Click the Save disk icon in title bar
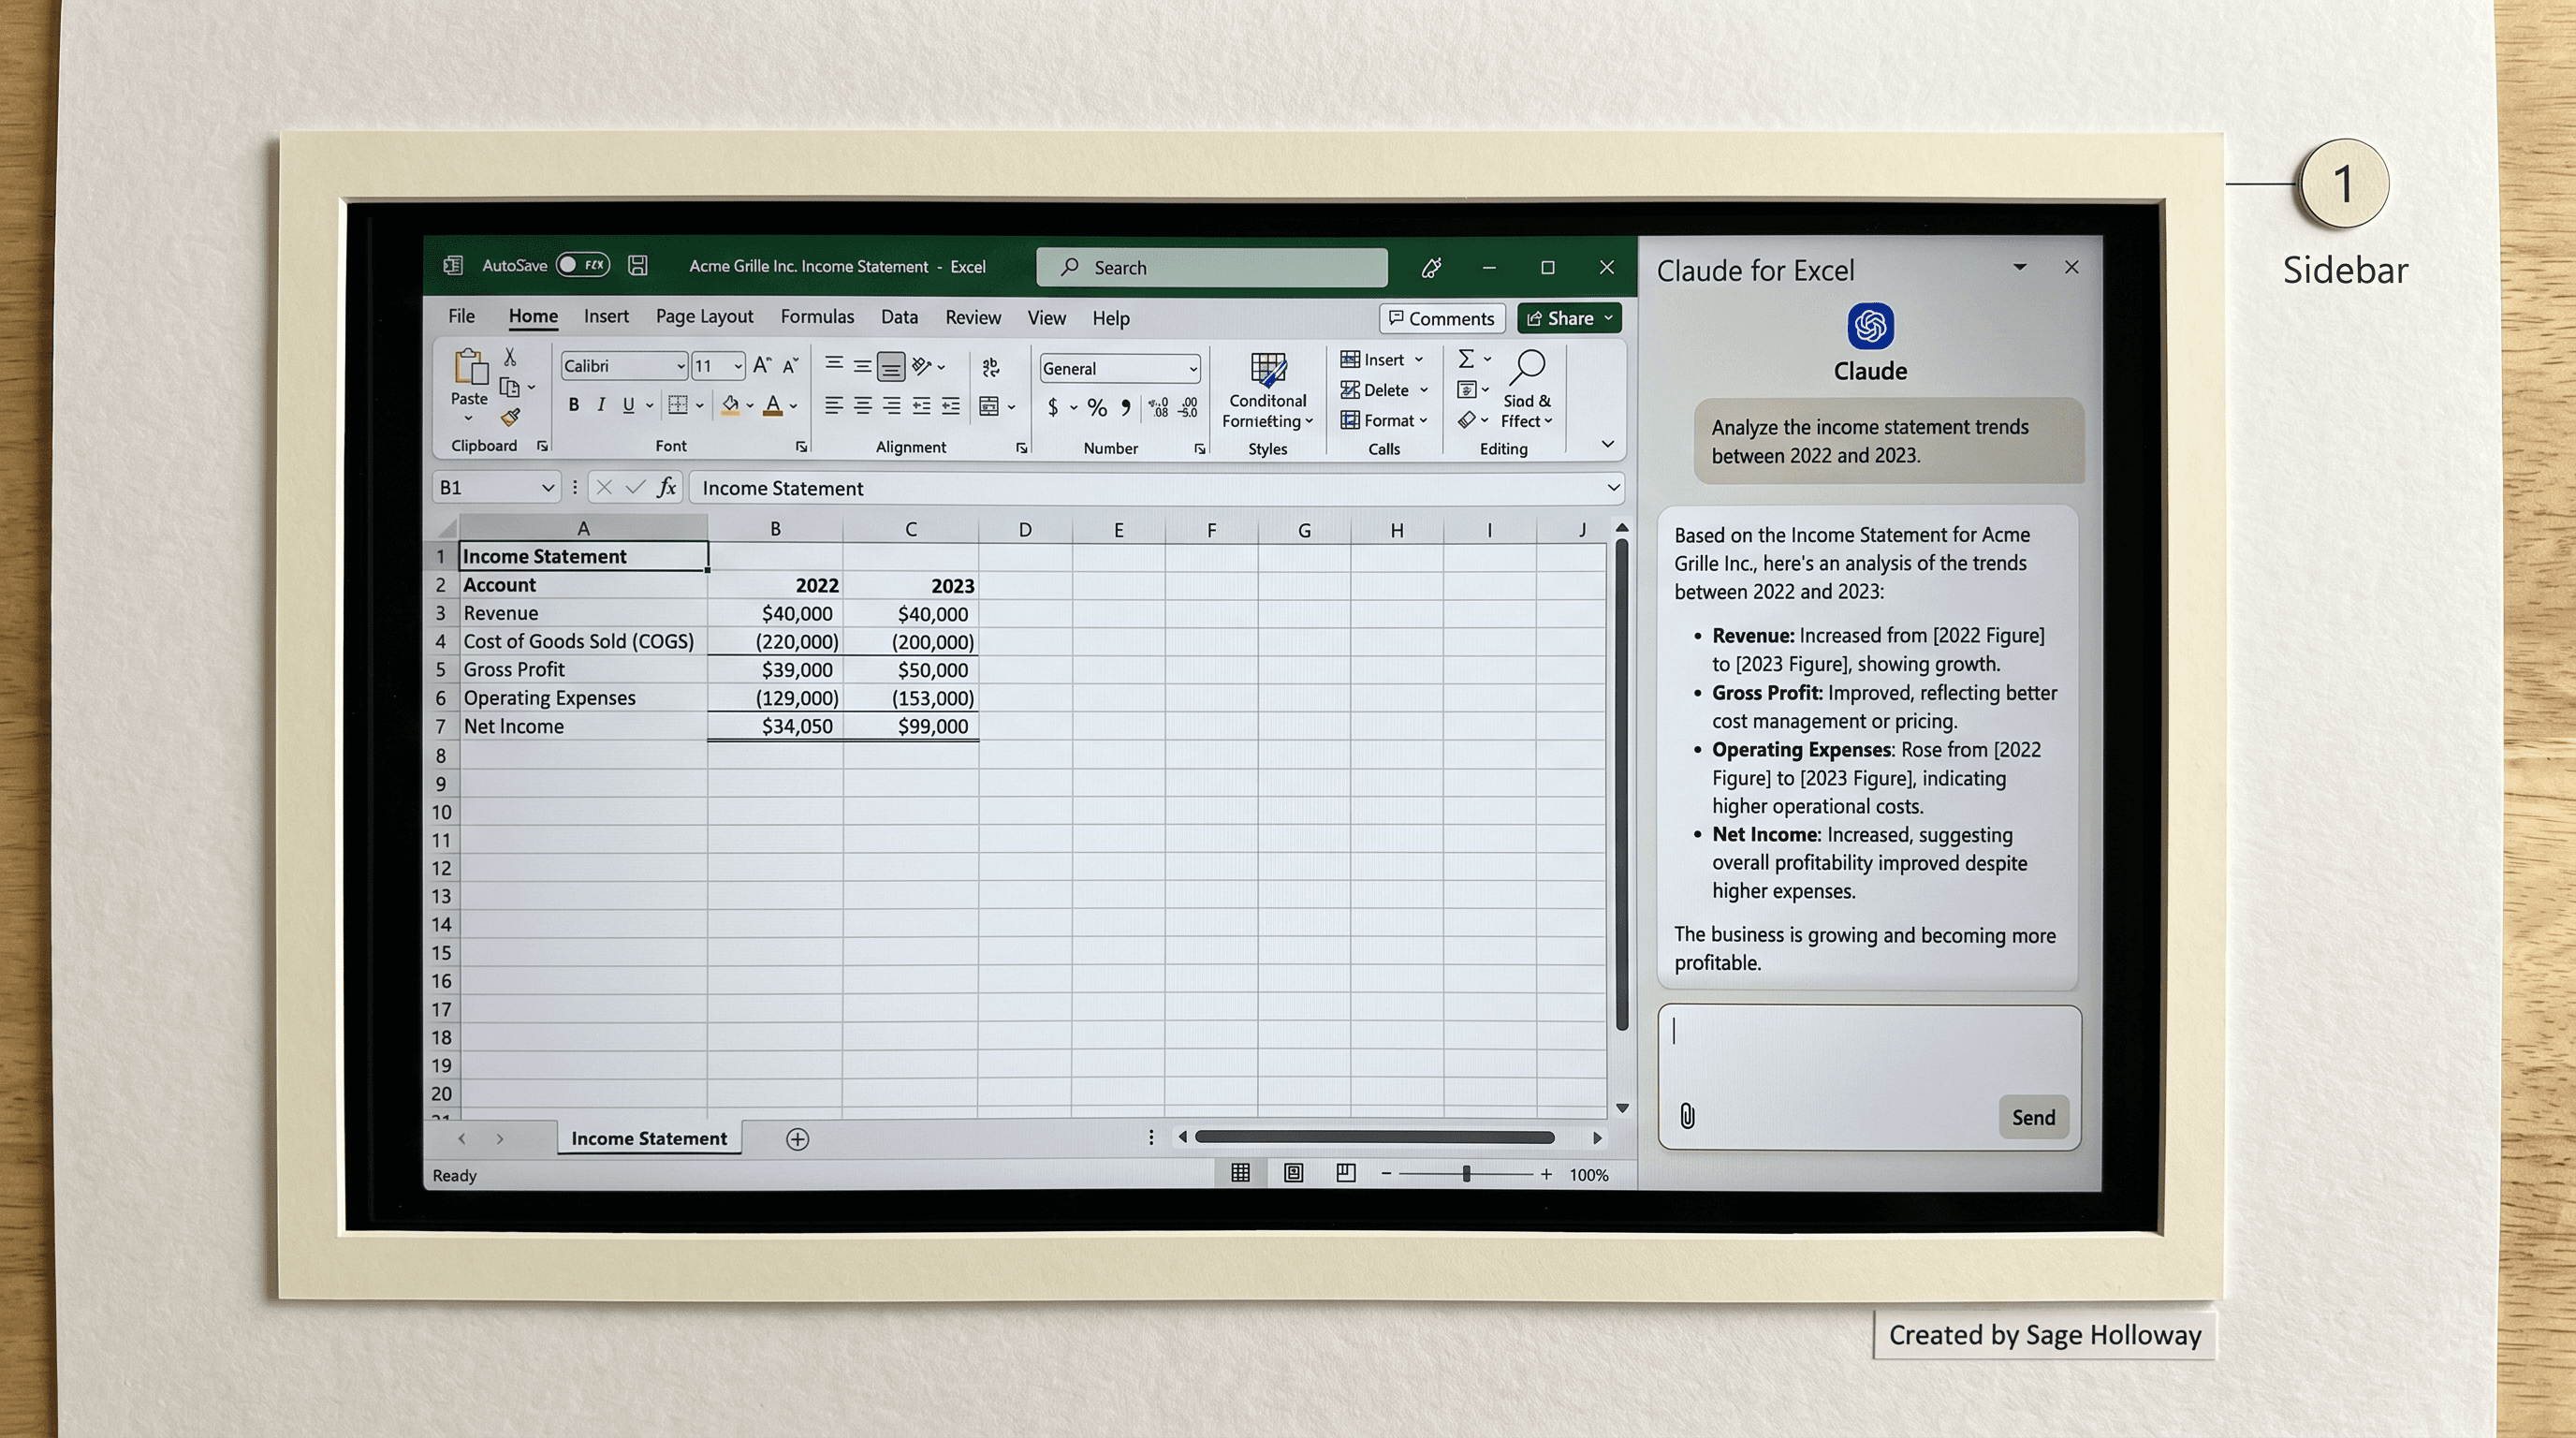2576x1438 pixels. (638, 265)
